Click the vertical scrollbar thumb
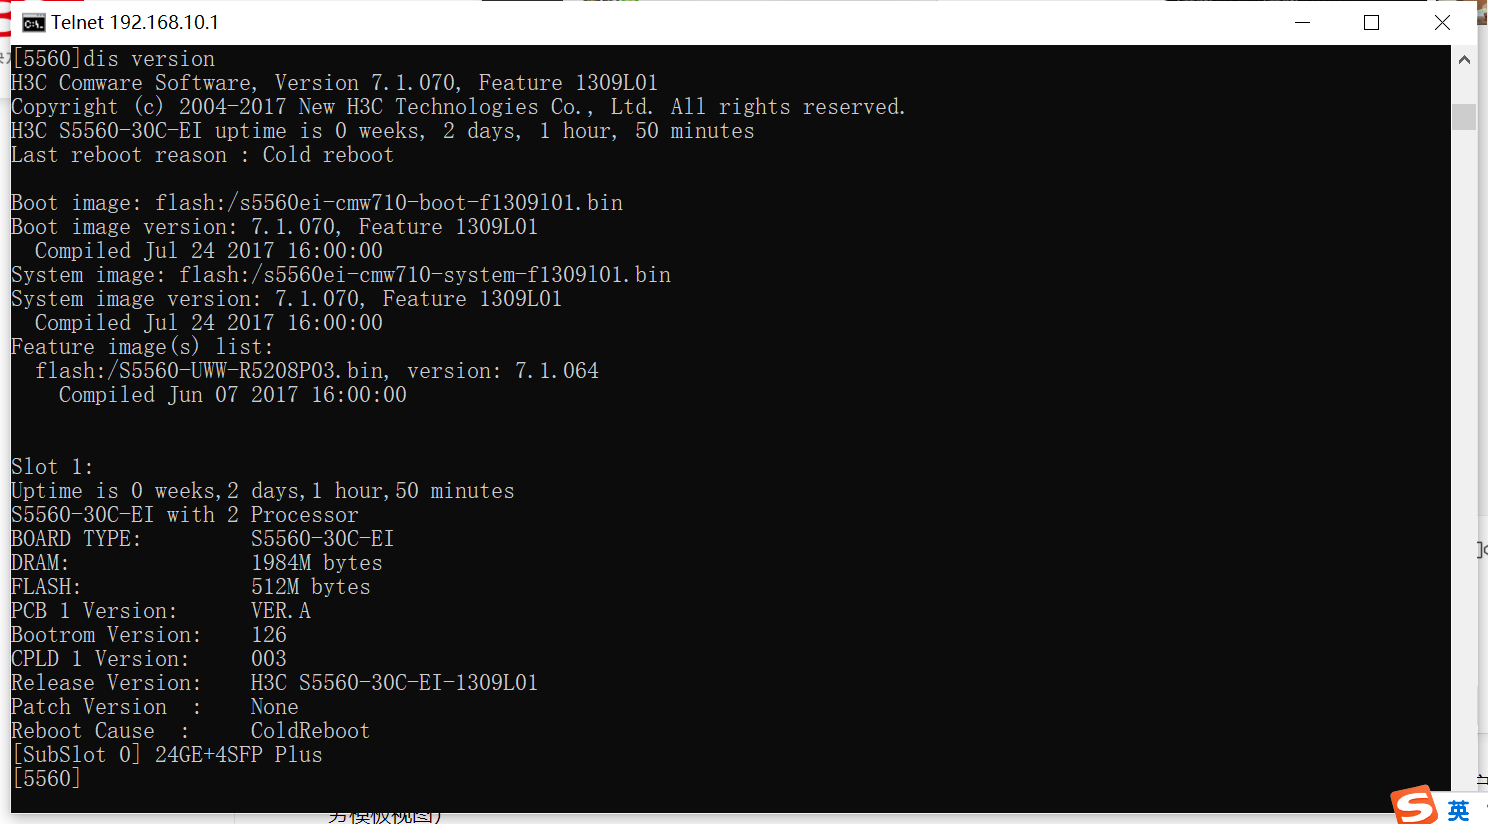 click(1464, 116)
